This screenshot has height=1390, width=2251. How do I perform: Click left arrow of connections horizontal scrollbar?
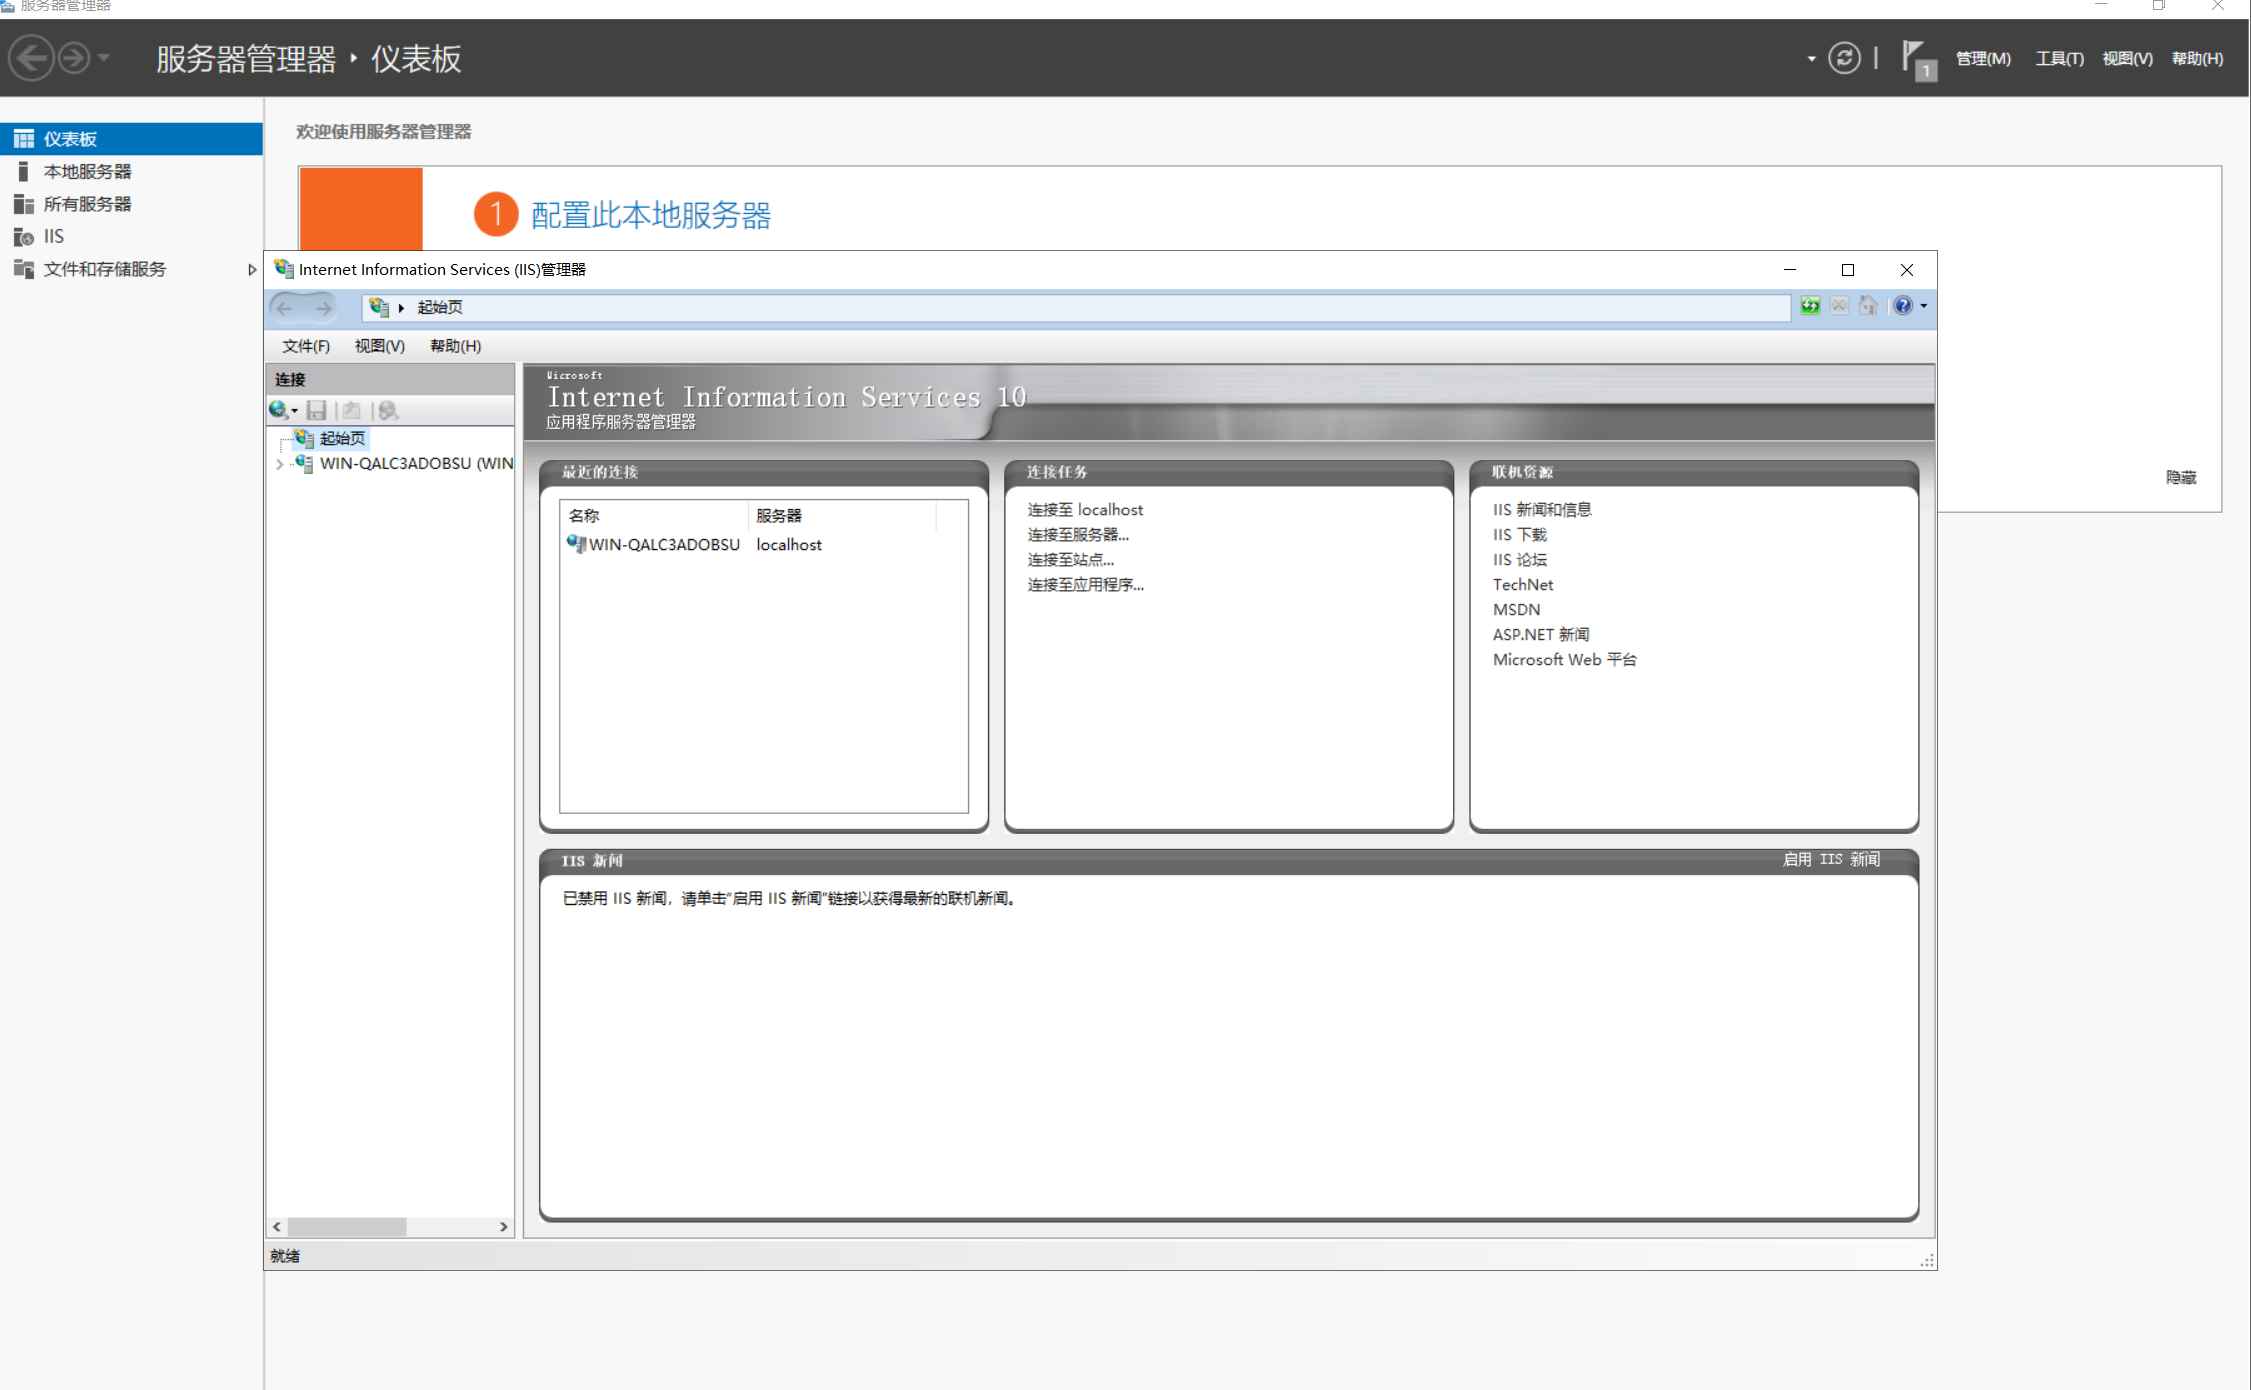pyautogui.click(x=277, y=1227)
